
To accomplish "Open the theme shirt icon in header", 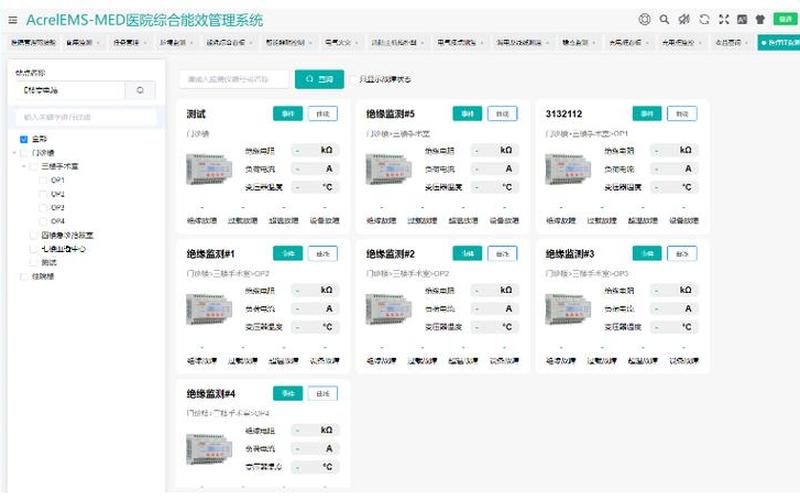I will [x=760, y=19].
